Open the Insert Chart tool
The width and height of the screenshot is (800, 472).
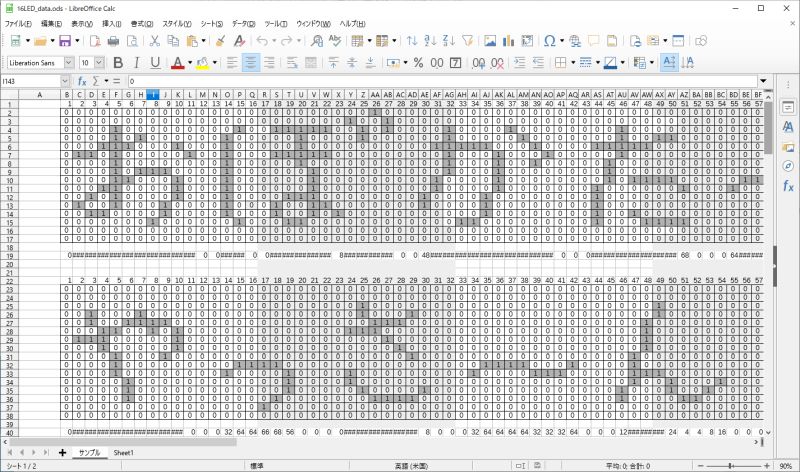coord(509,41)
